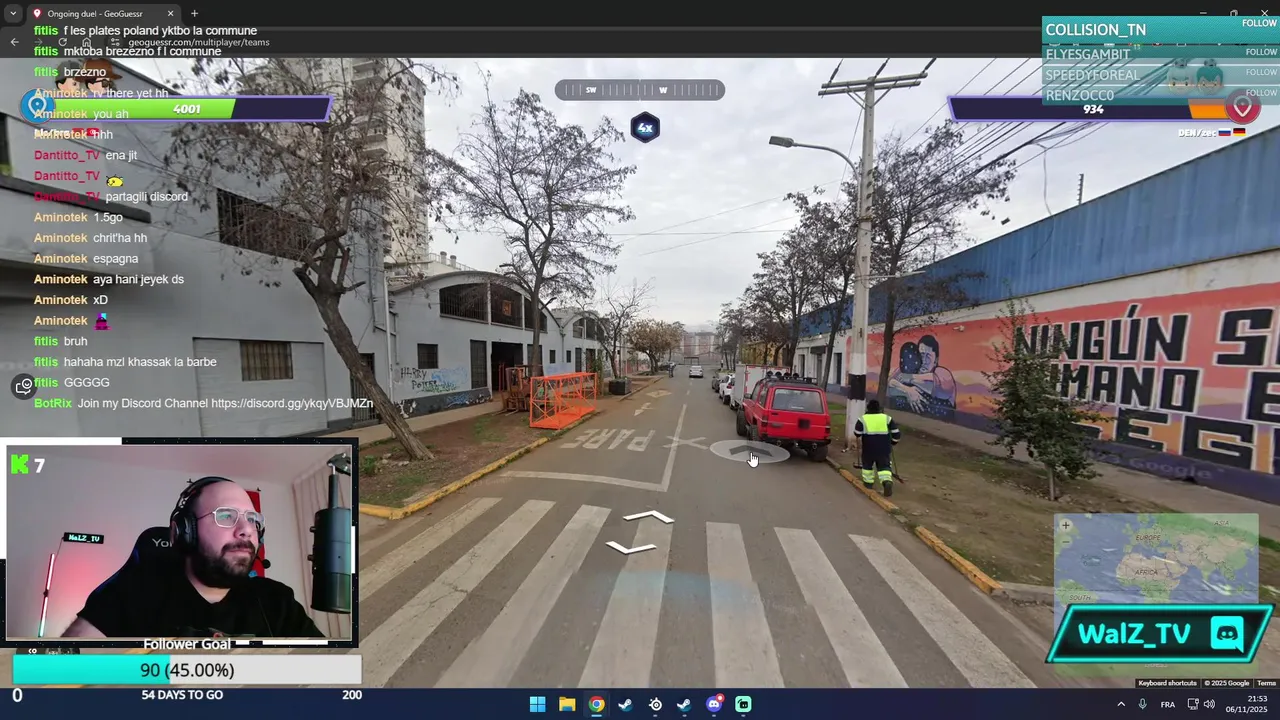Click the geoguessr.com/multiplayer/teams address bar
1280x720 pixels.
[x=199, y=42]
